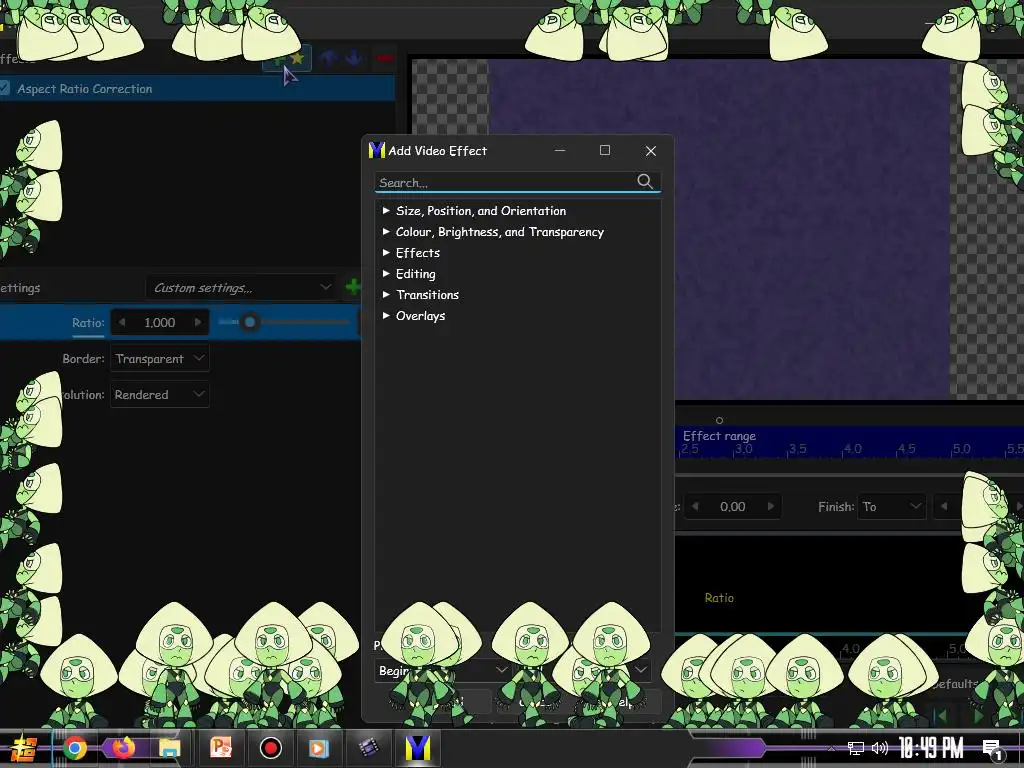
Task: Toggle the Aspect Ratio Correction checkbox
Action: [x=4, y=88]
